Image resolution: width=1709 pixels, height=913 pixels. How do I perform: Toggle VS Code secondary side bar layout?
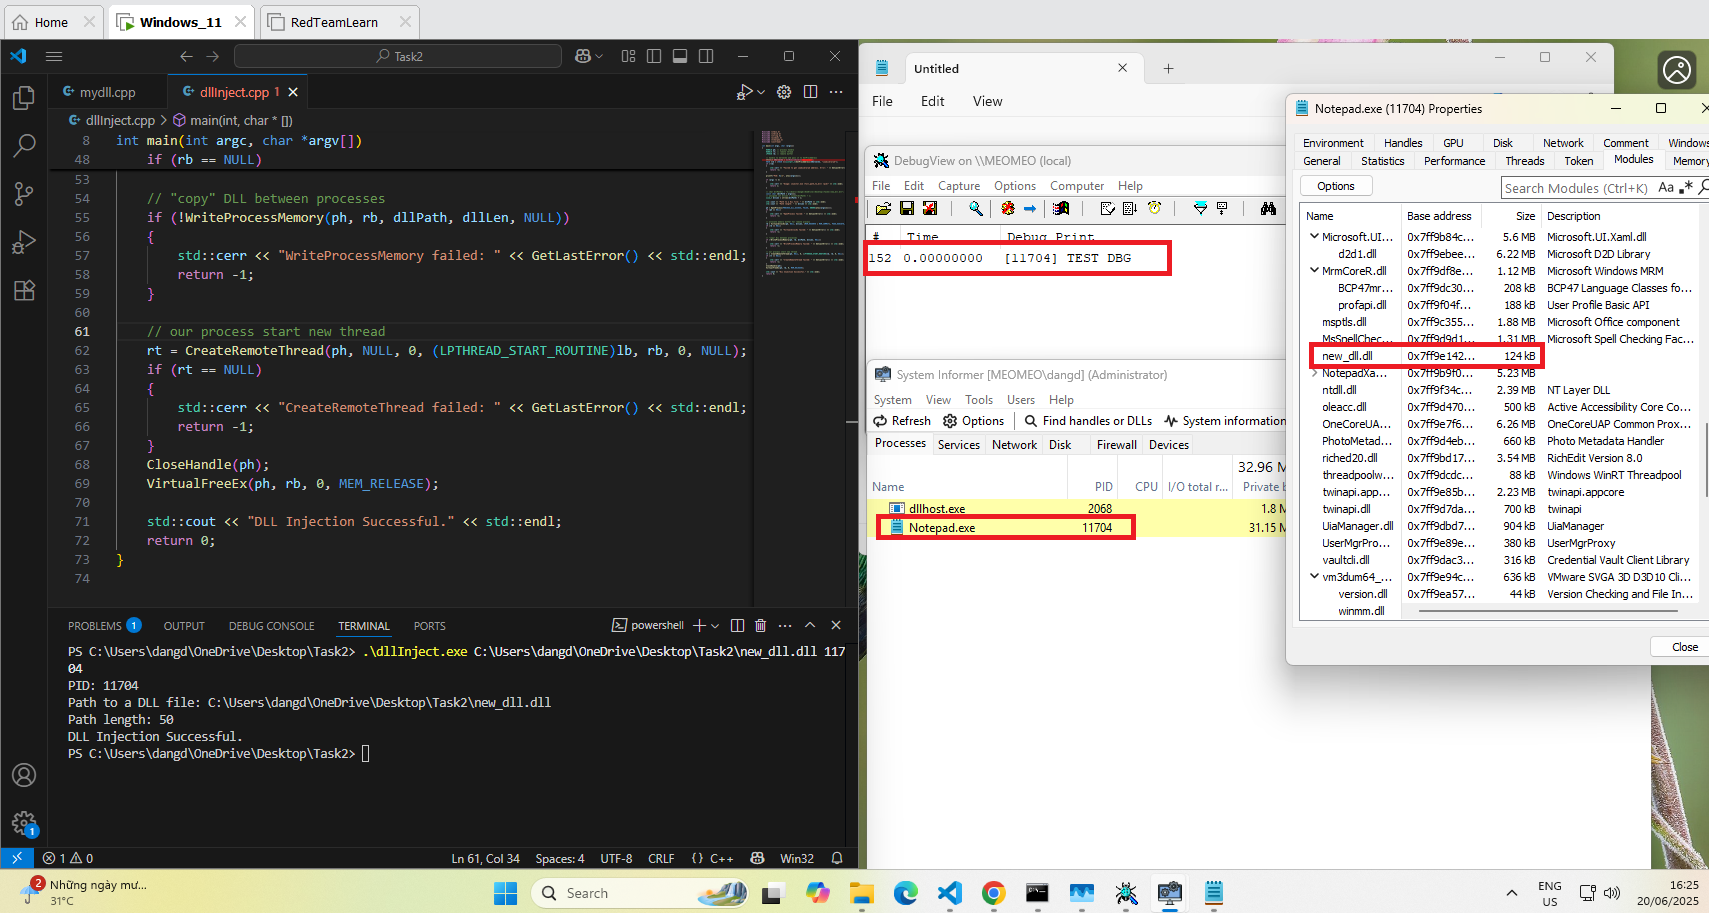point(706,56)
